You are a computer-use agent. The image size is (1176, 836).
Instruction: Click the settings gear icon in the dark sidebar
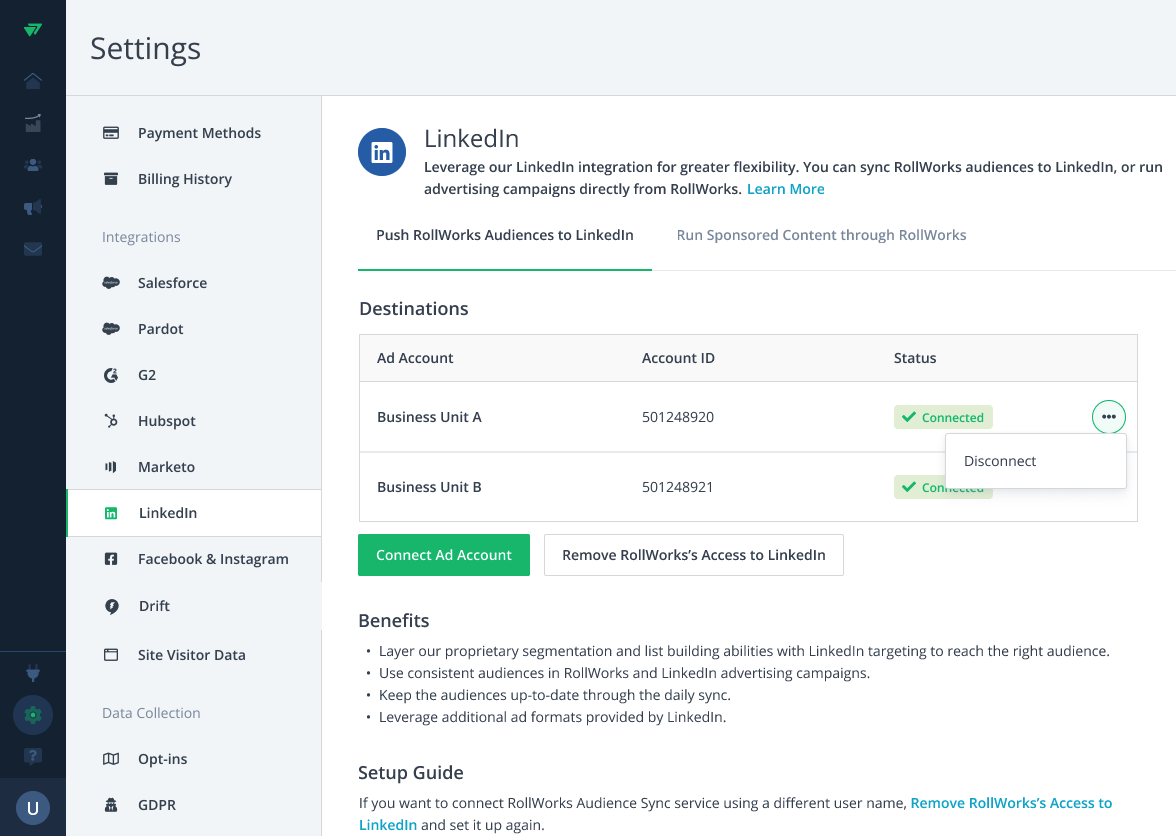click(x=32, y=715)
